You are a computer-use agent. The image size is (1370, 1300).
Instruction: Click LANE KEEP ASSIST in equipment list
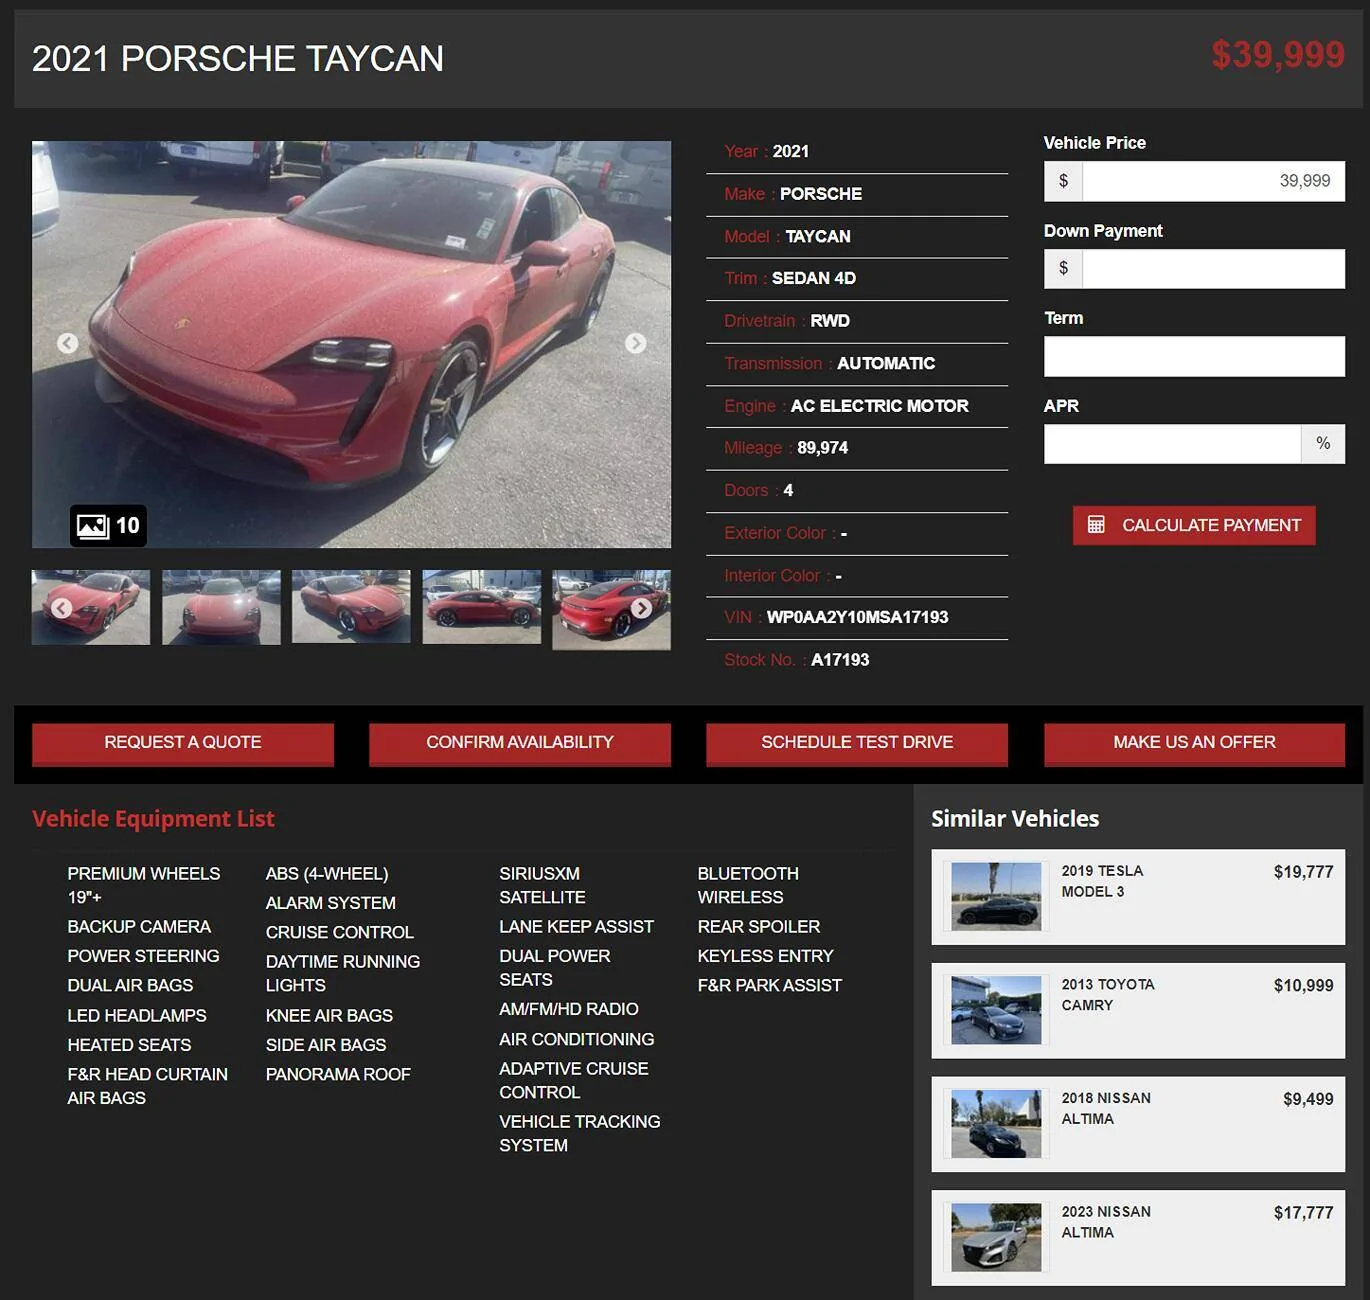point(577,927)
